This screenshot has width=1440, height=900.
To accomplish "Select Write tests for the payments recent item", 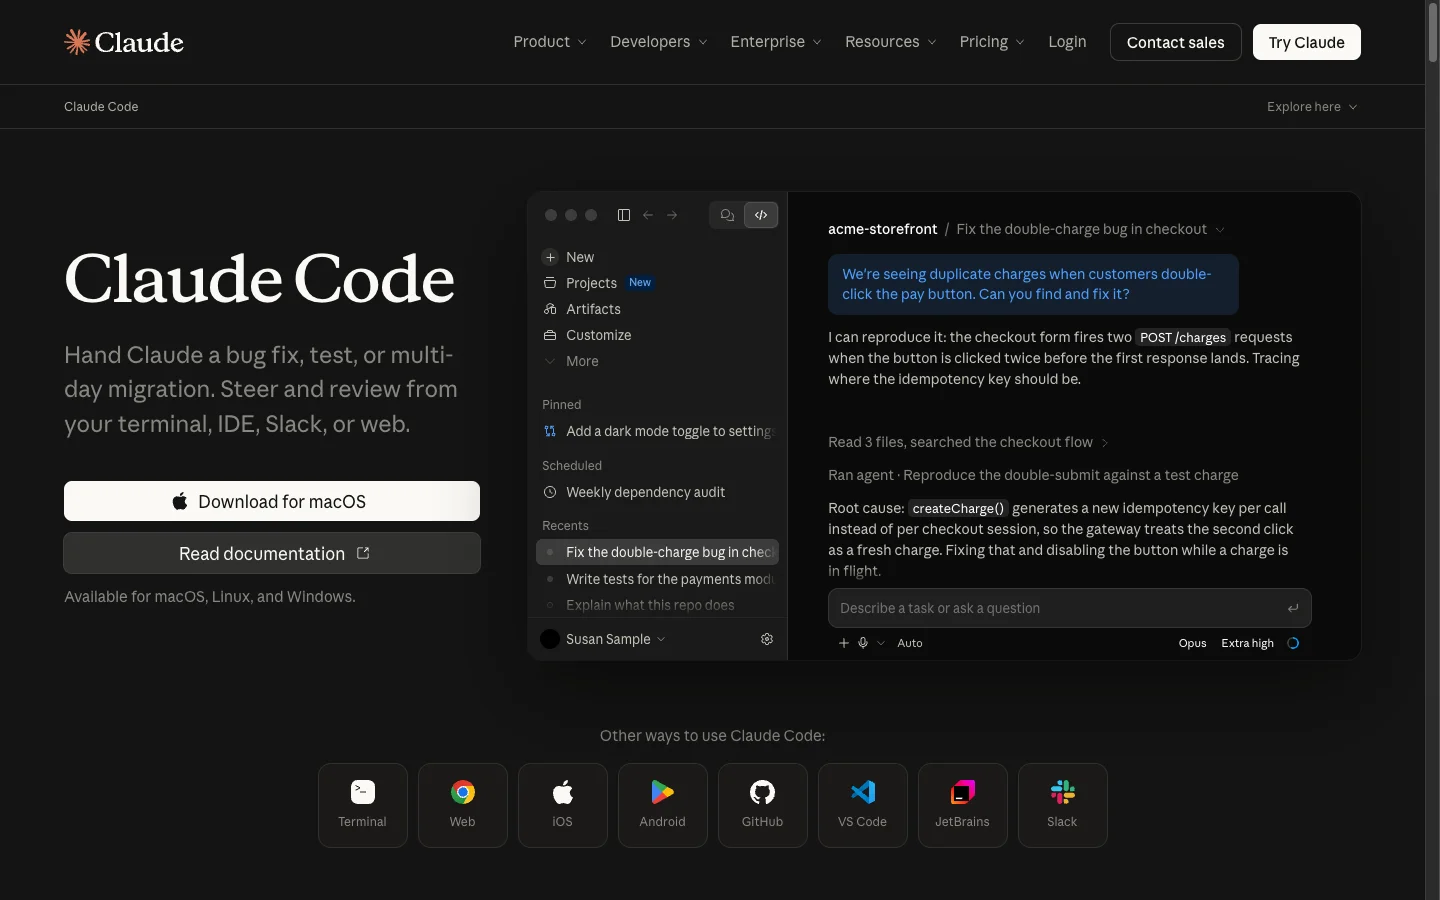I will click(657, 579).
